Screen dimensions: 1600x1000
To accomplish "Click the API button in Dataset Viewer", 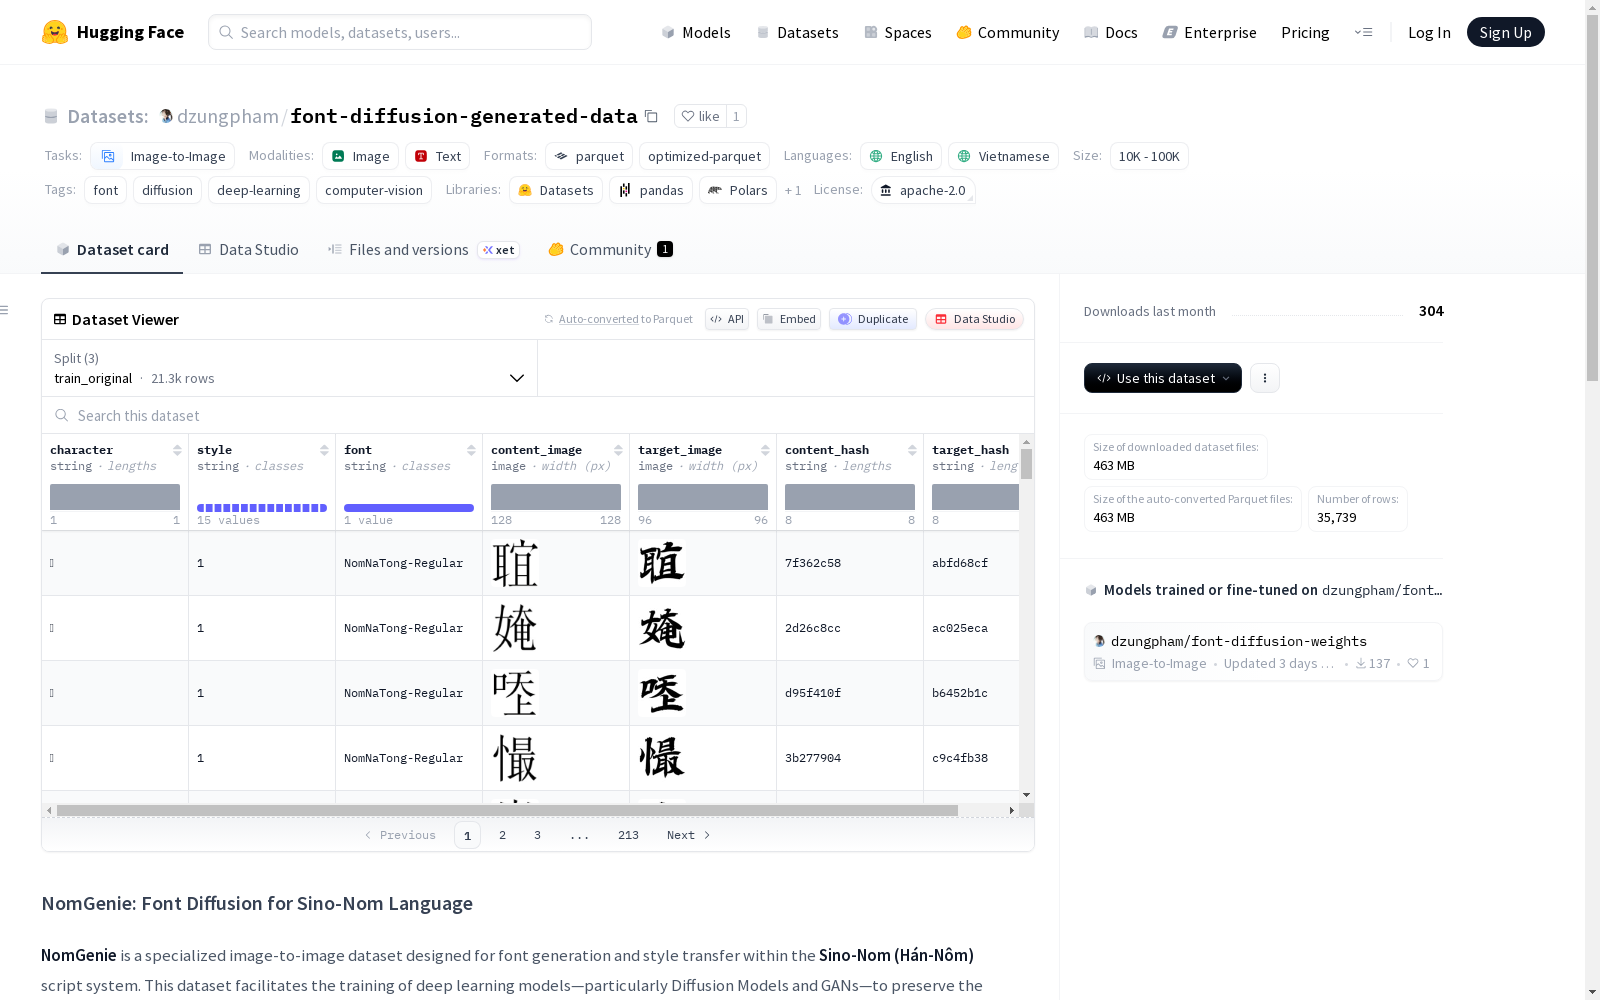I will tap(727, 319).
